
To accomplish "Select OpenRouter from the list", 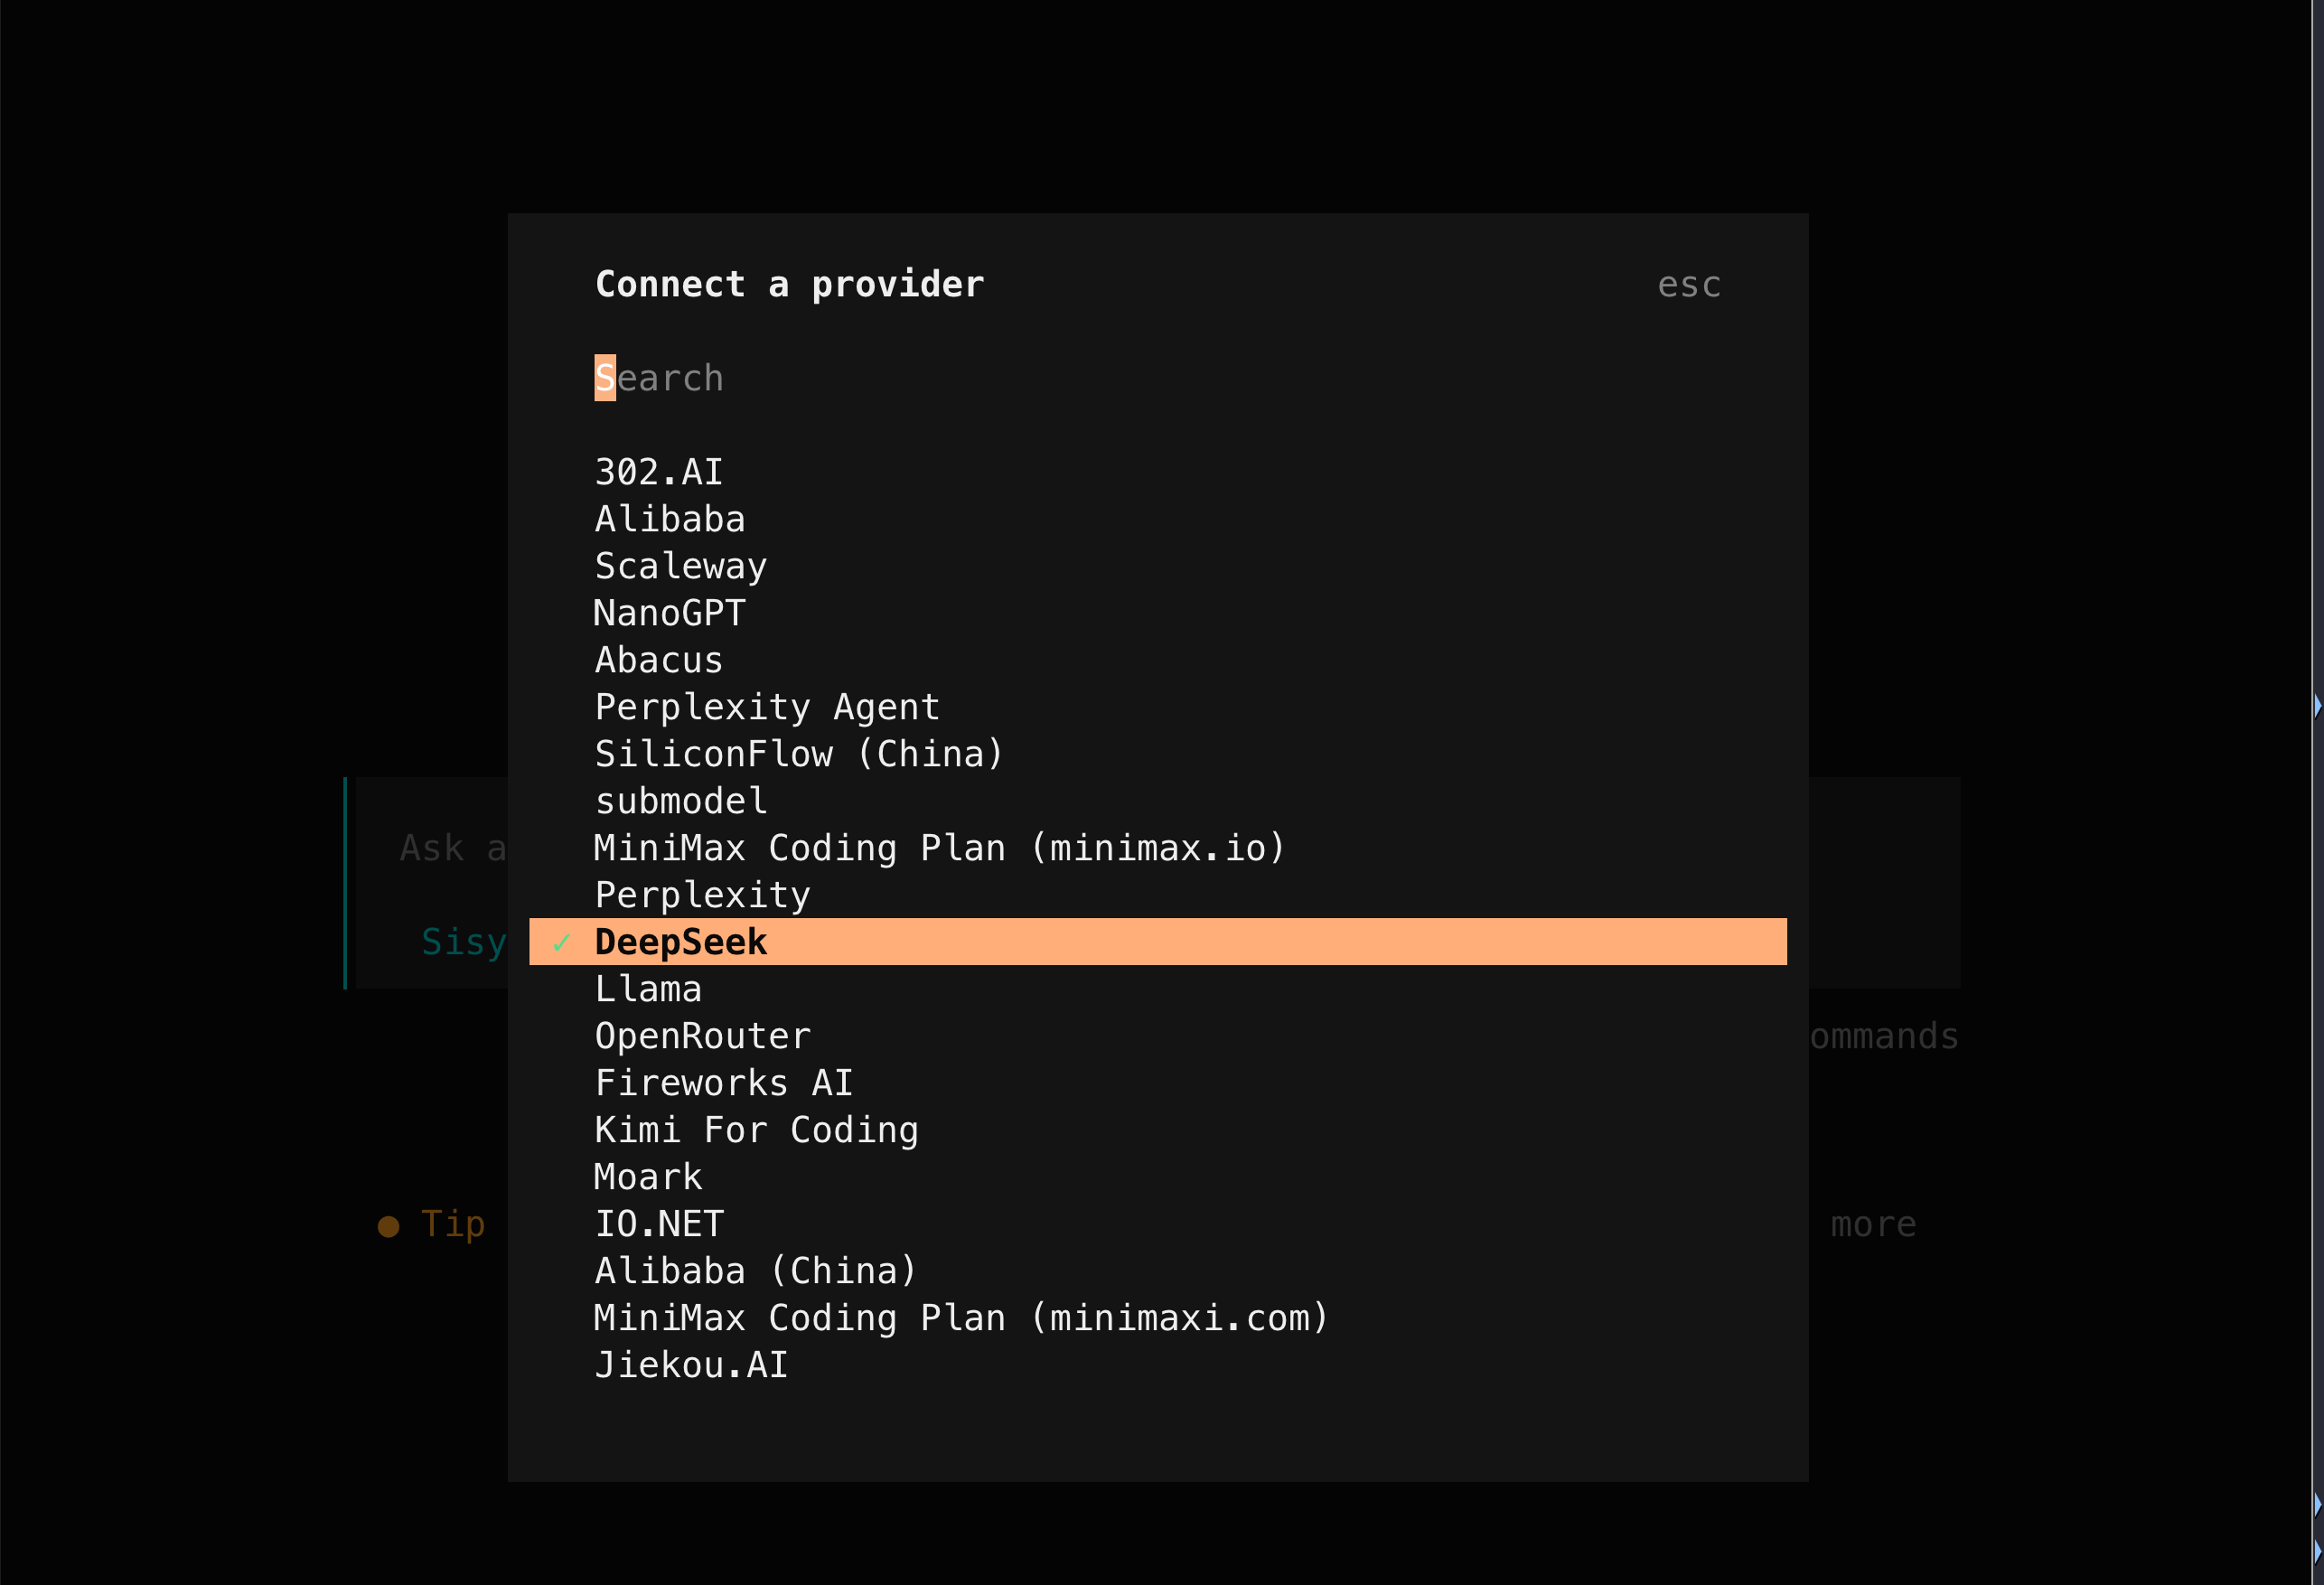I will click(x=702, y=1036).
